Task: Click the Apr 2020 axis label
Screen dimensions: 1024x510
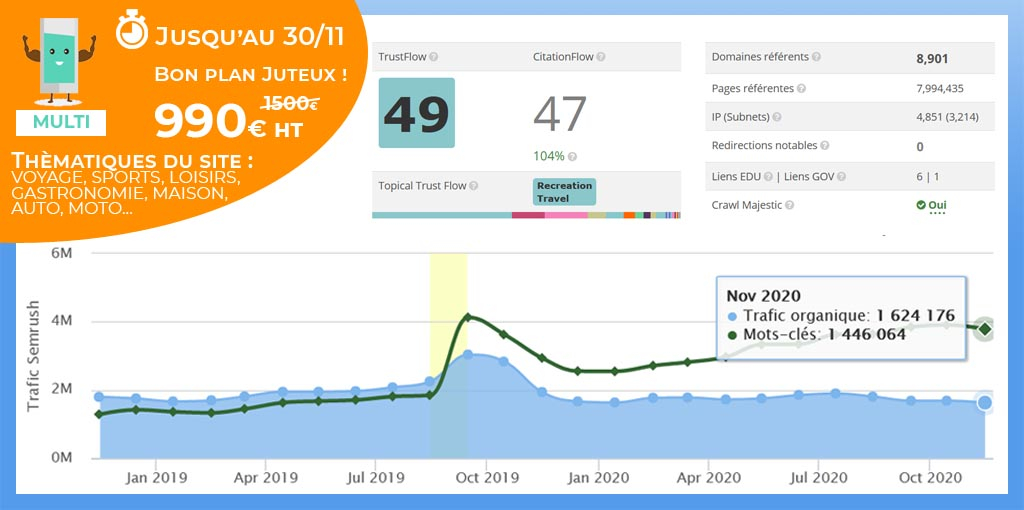Action: click(708, 477)
